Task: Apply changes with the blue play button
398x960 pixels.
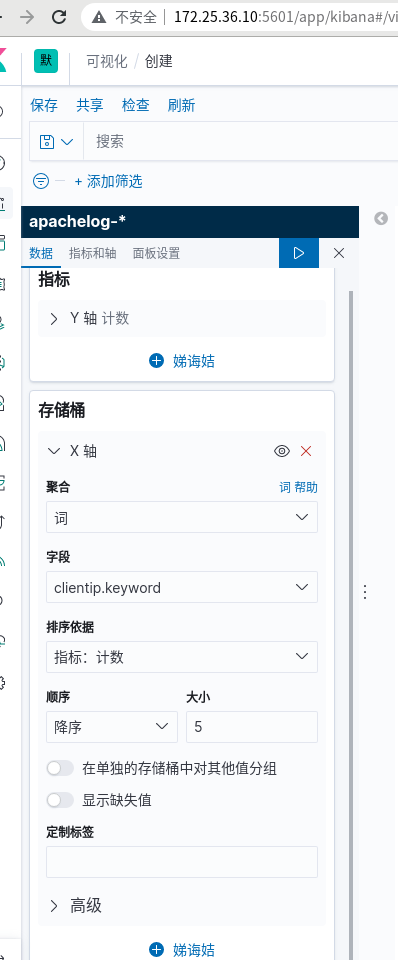Action: [x=299, y=253]
